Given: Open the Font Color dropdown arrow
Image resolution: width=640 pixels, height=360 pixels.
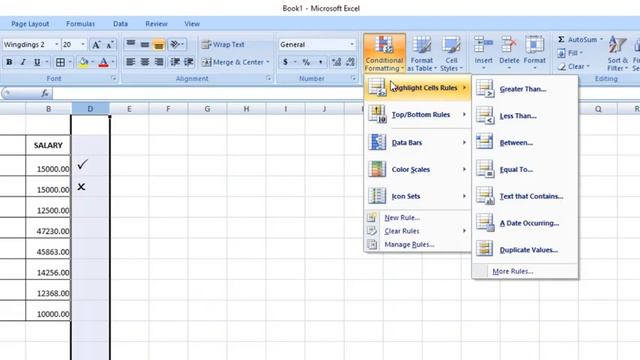Looking at the screenshot, I should pyautogui.click(x=113, y=62).
